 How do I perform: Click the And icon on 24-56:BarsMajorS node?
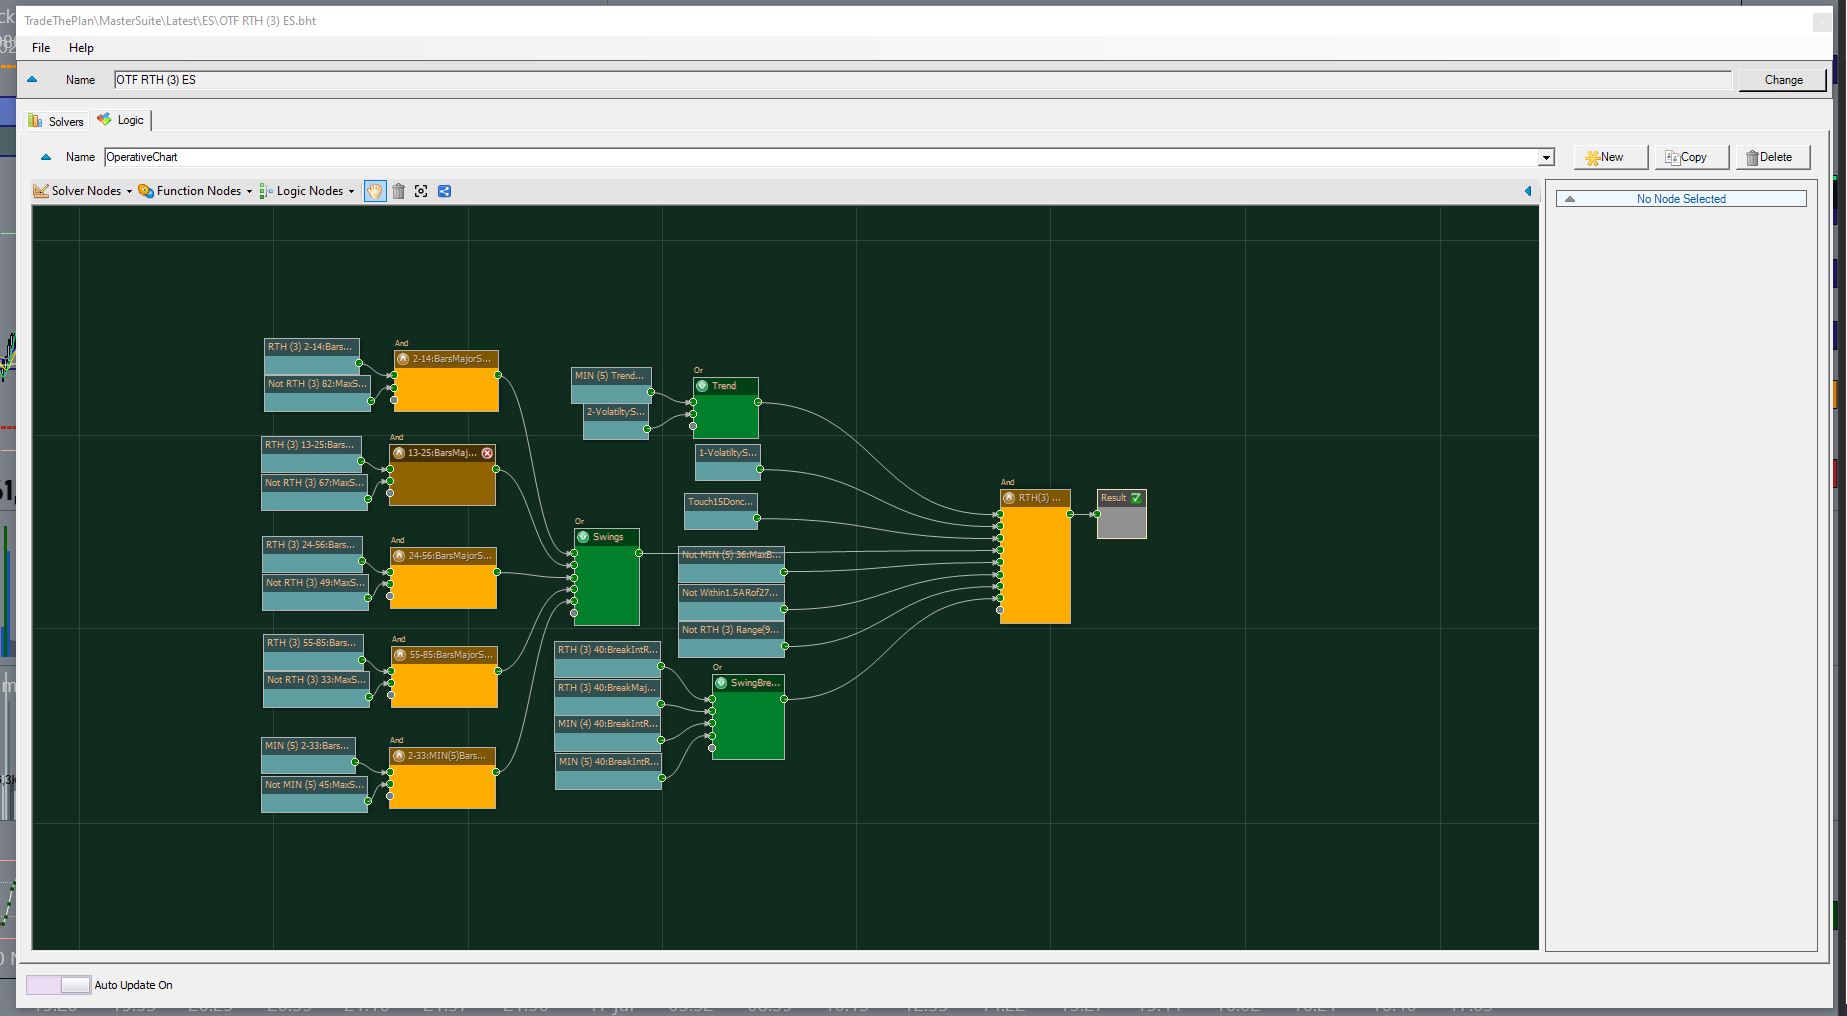(x=399, y=556)
